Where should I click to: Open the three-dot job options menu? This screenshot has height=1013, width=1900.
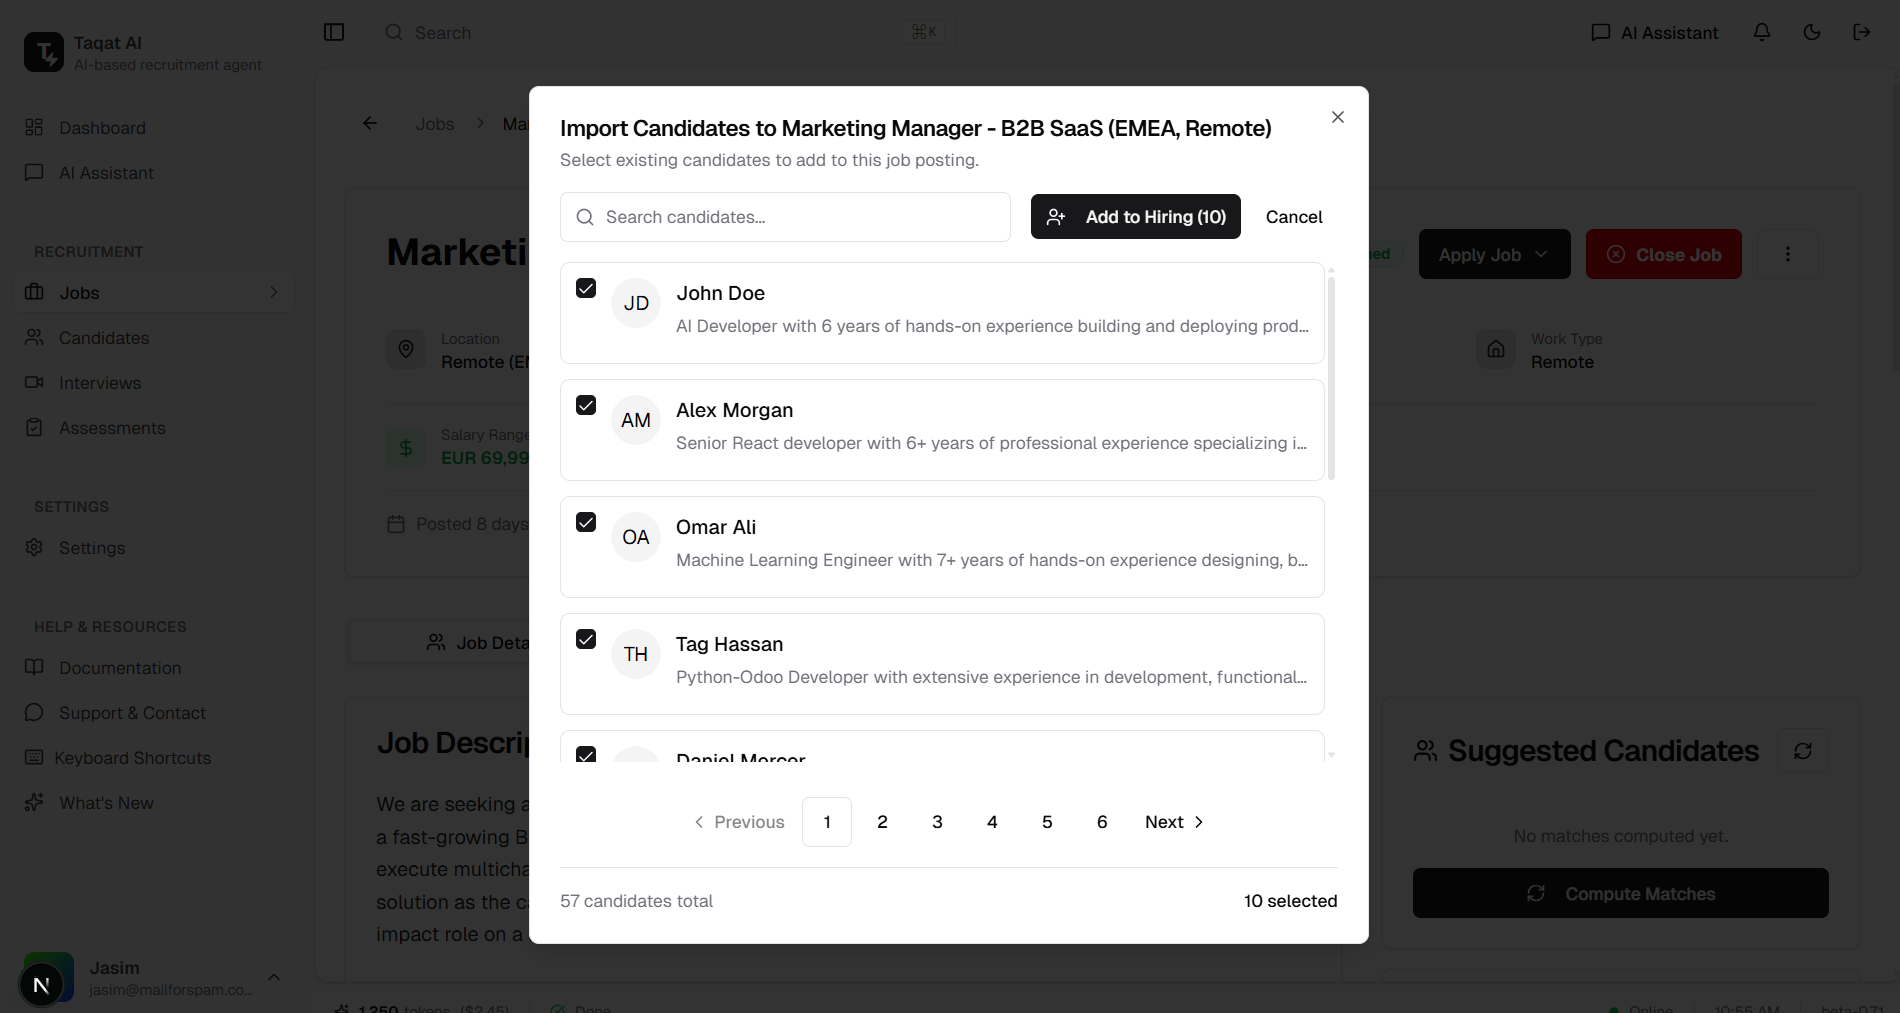pos(1788,254)
